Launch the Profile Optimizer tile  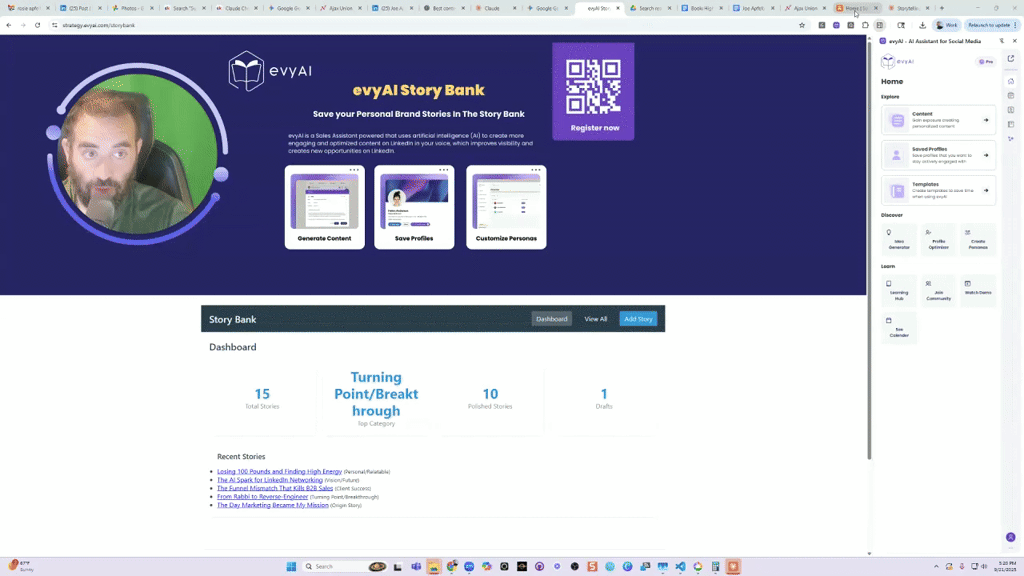938,239
